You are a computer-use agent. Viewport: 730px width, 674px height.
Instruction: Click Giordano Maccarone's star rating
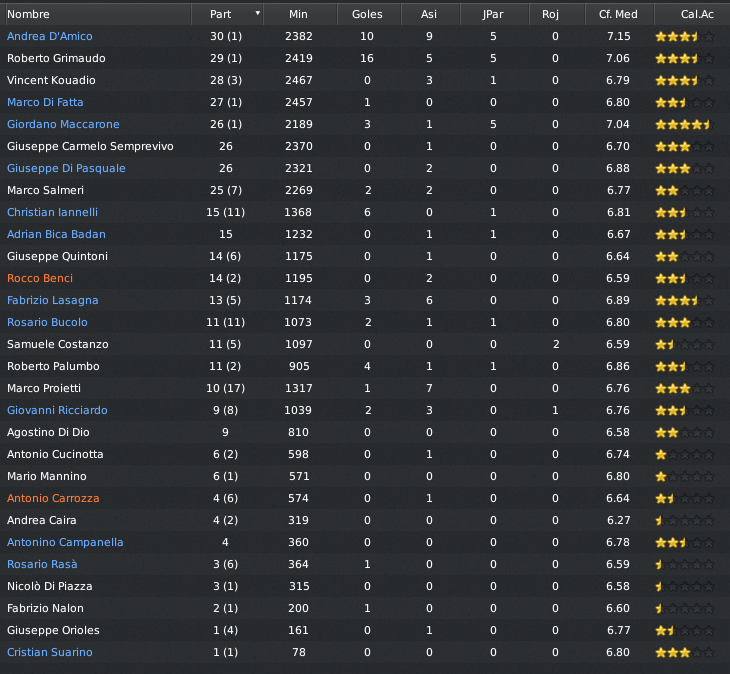click(684, 124)
